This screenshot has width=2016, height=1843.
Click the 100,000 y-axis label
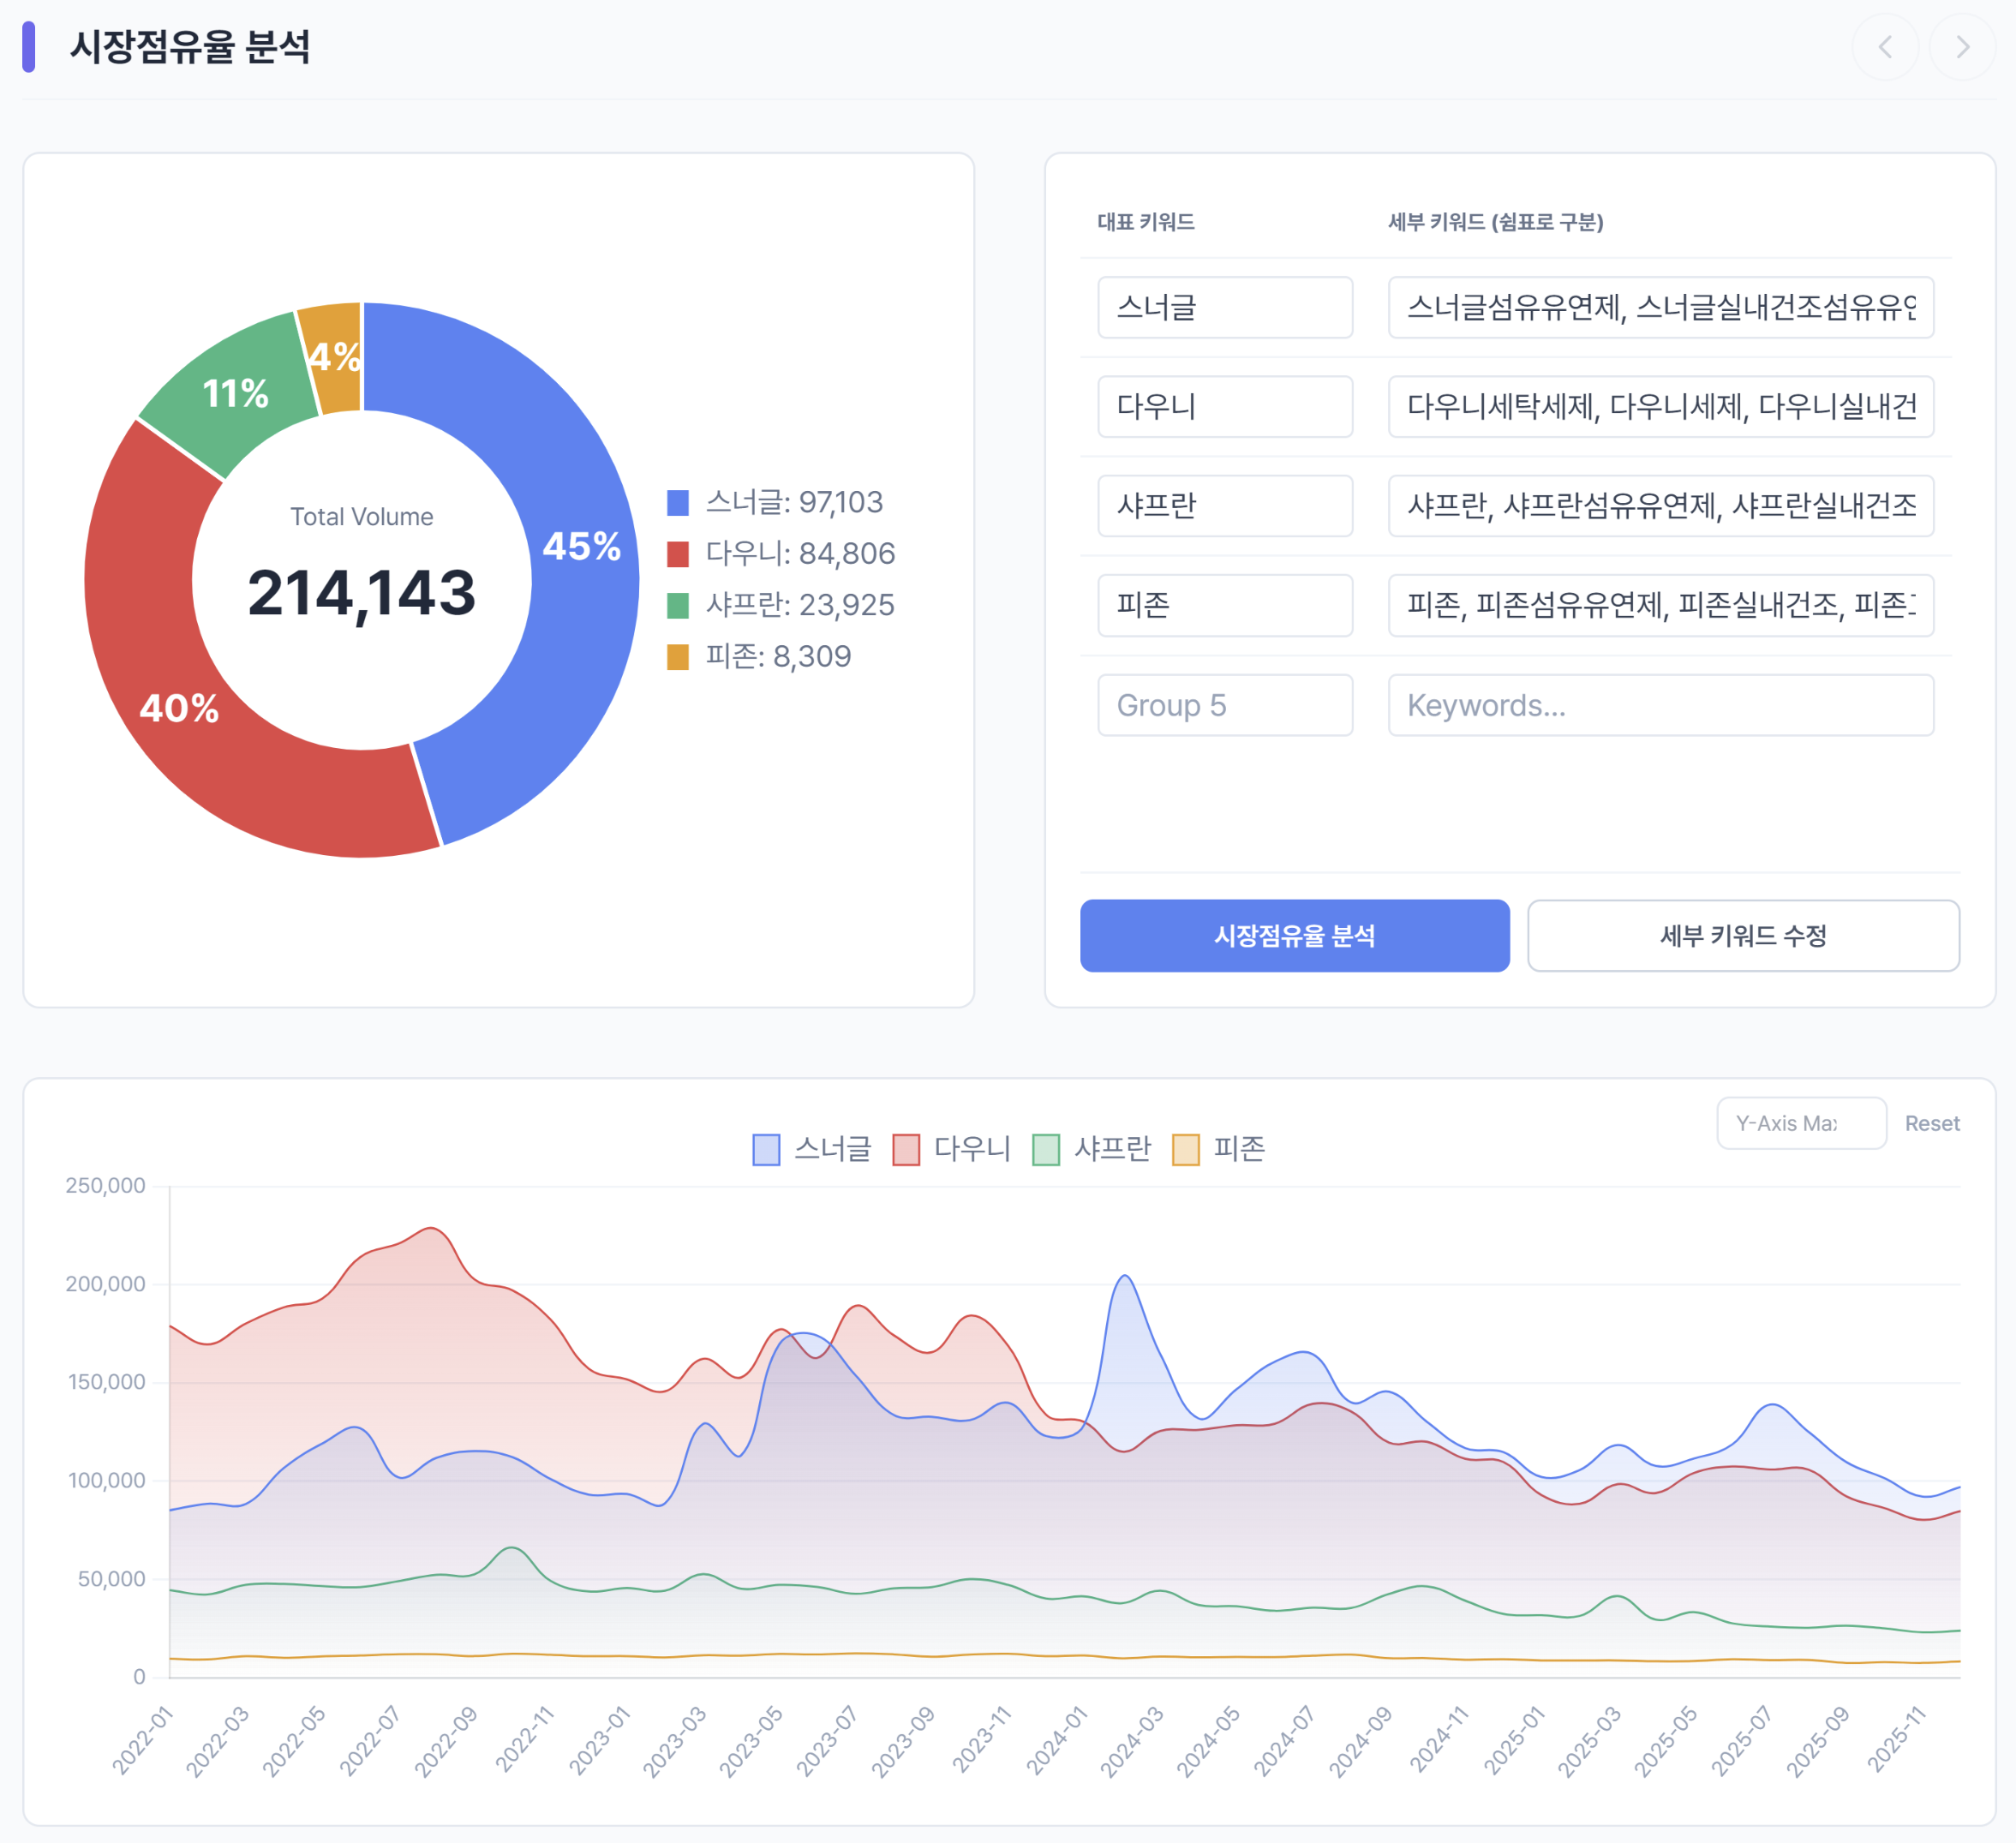tap(106, 1481)
